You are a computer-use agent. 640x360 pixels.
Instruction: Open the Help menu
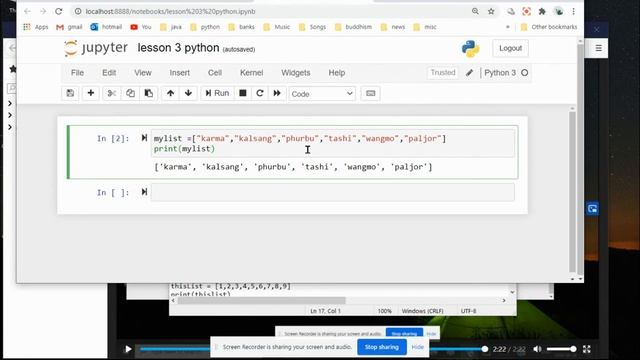tap(337, 73)
